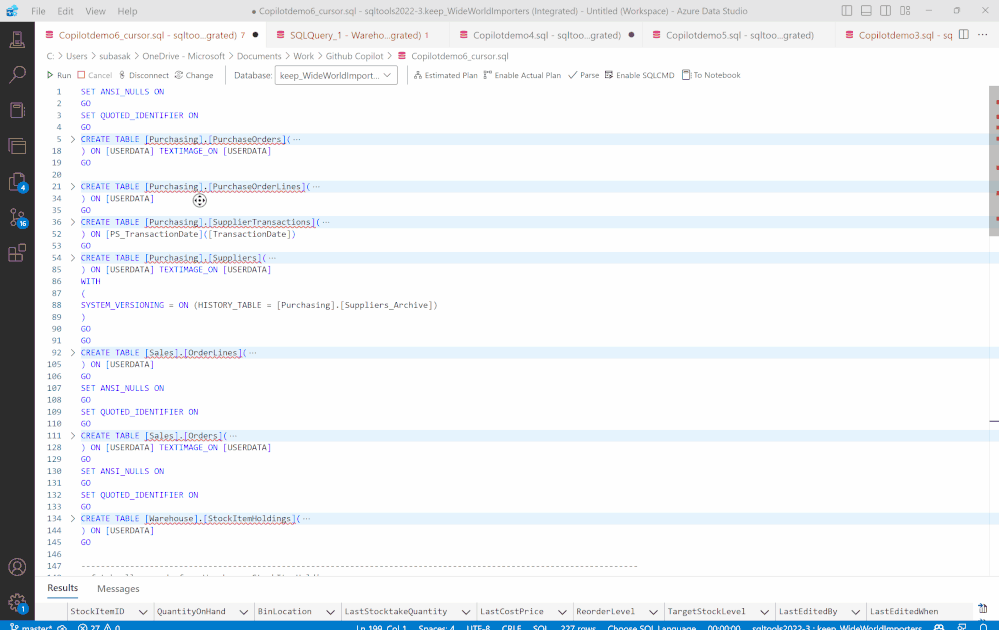Click the editor vertical scrollbar thumb

pos(994,161)
